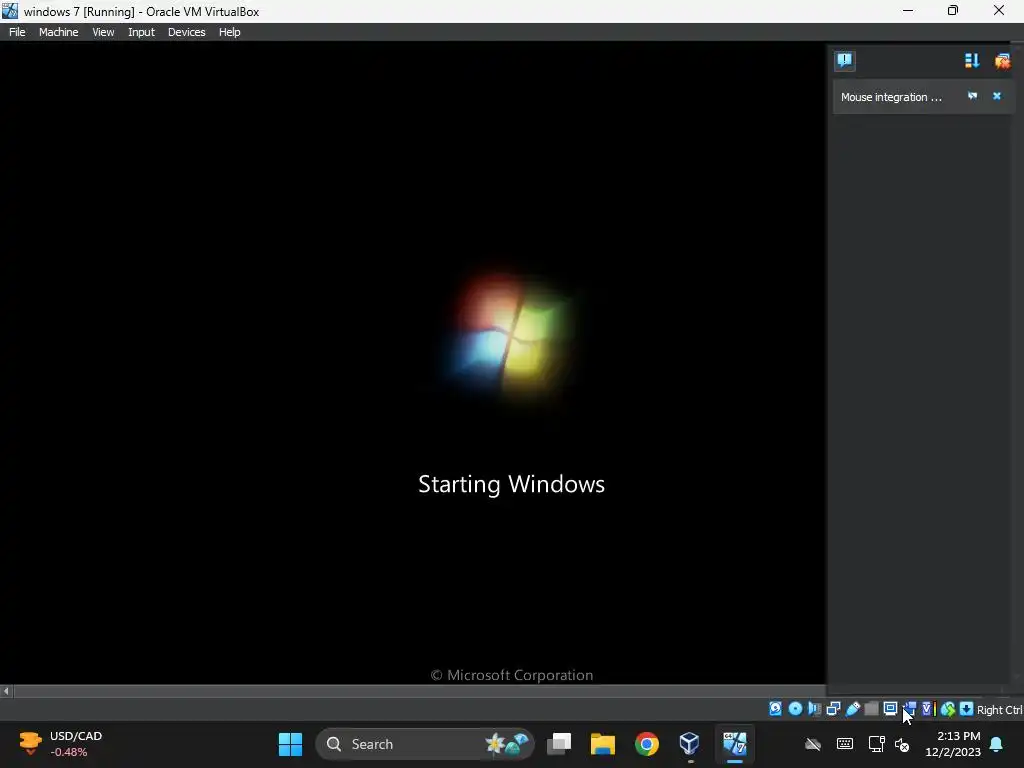This screenshot has width=1024, height=768.
Task: Open File Explorer from the taskbar
Action: [x=603, y=744]
